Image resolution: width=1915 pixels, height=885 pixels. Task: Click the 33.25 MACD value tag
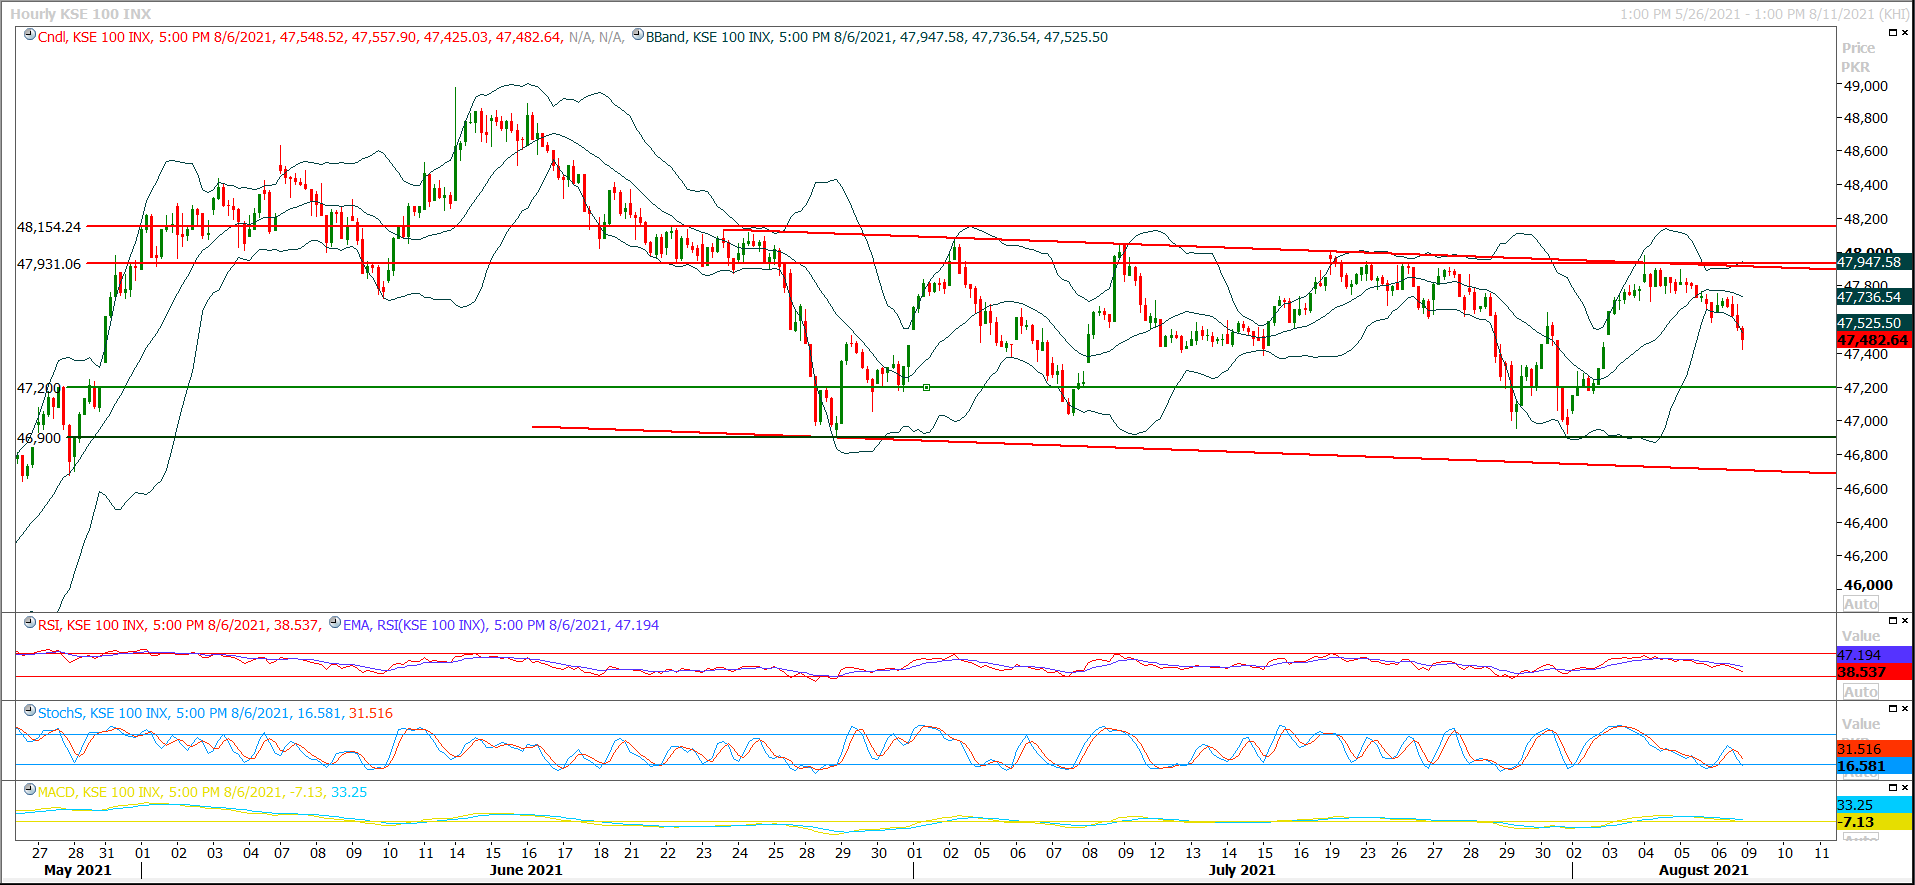click(1874, 805)
